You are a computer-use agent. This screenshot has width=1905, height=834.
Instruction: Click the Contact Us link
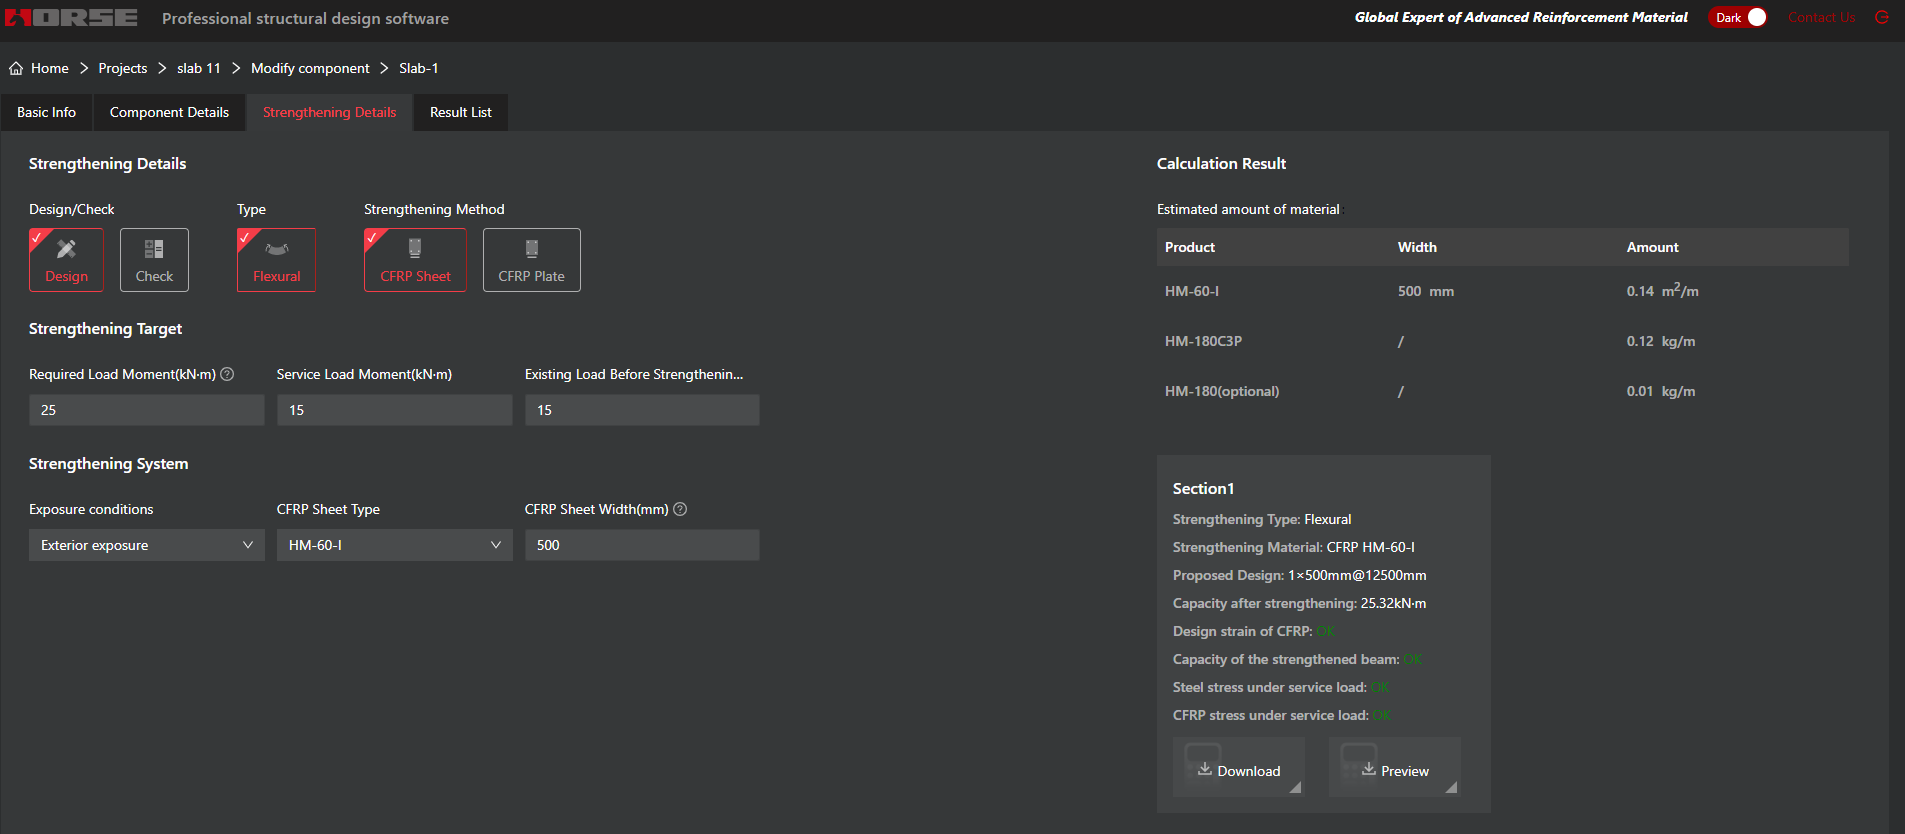[1821, 18]
